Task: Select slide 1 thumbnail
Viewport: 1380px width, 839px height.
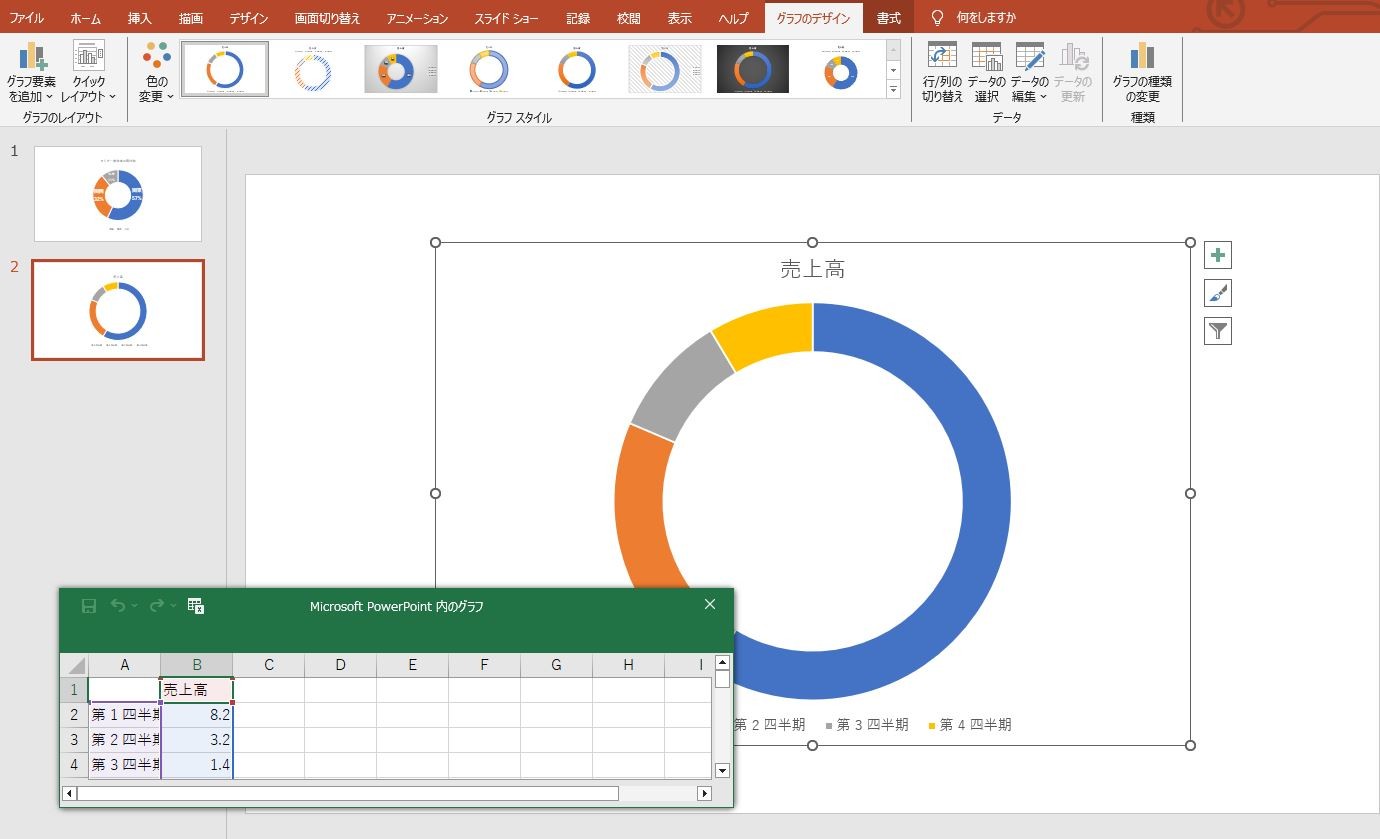Action: [x=118, y=194]
